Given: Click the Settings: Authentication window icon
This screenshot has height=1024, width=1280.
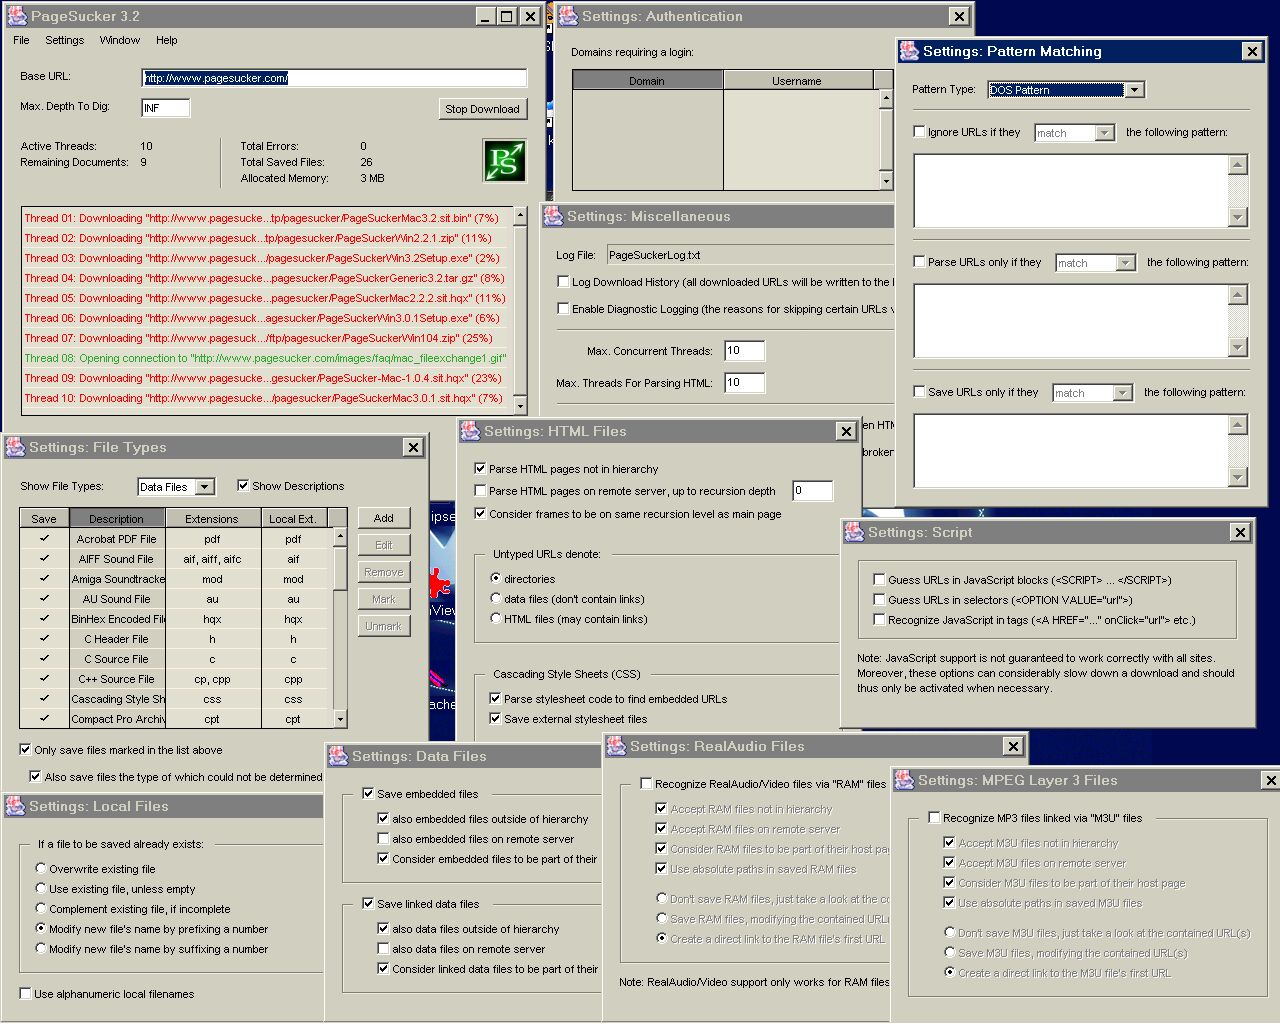Looking at the screenshot, I should coord(568,16).
